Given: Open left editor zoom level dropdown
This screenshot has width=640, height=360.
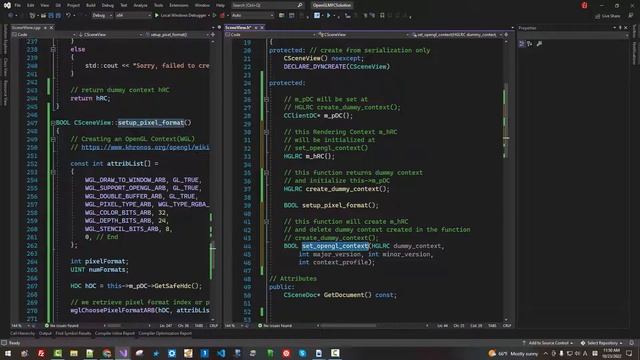Looking at the screenshot, I should click(19, 326).
